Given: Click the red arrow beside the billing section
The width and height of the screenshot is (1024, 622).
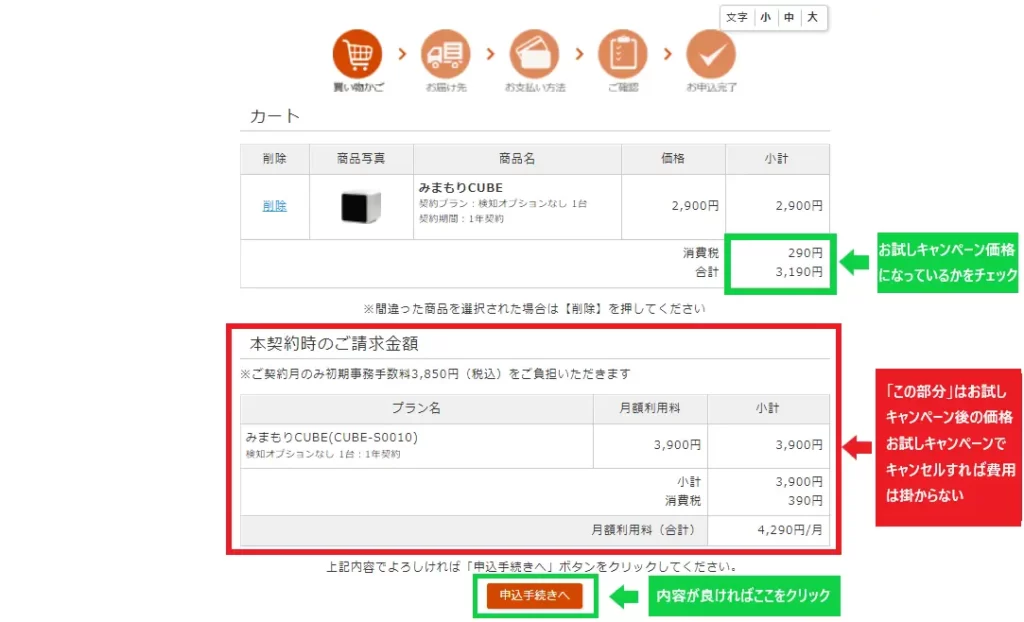Looking at the screenshot, I should point(857,447).
